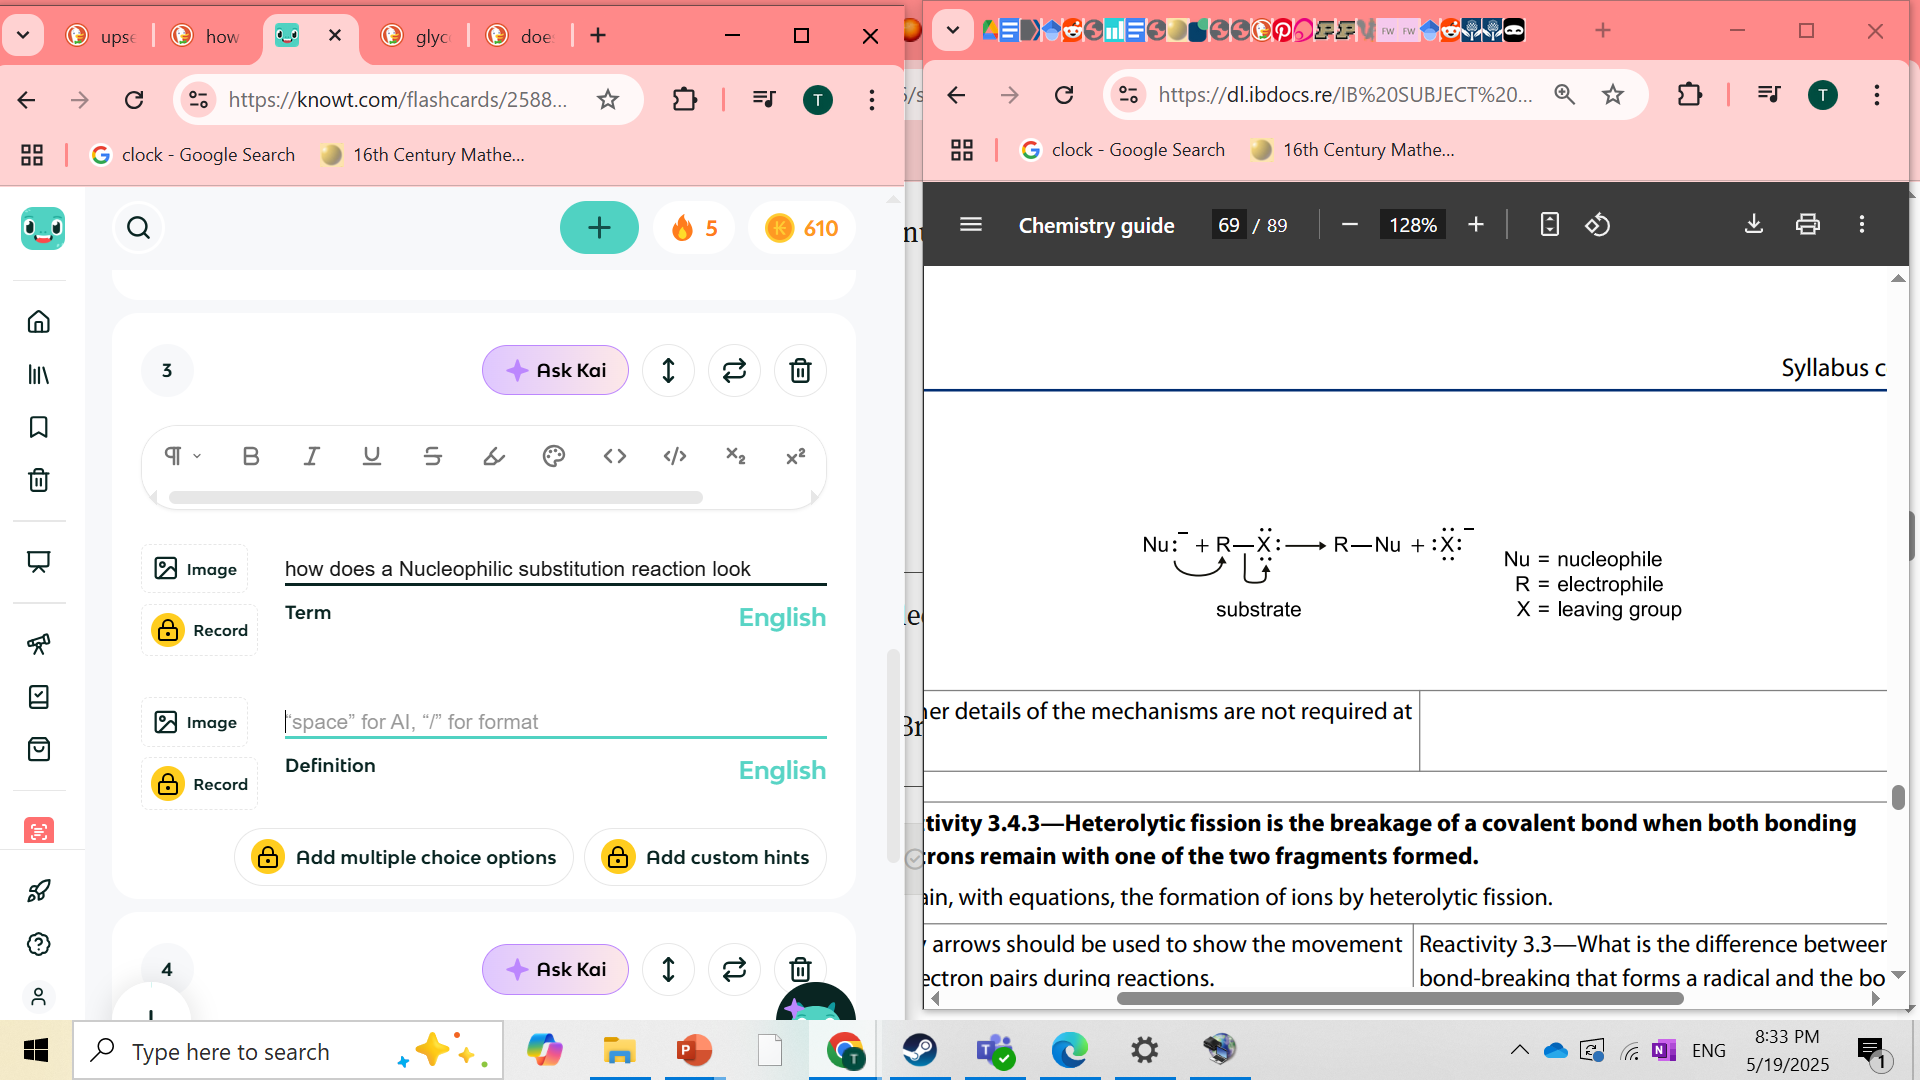Switch to the 'how' browser tab

pos(206,36)
